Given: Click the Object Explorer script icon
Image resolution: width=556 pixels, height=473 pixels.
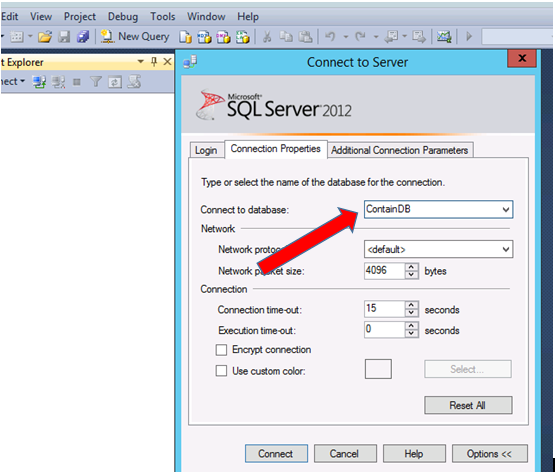Looking at the screenshot, I should [x=134, y=82].
